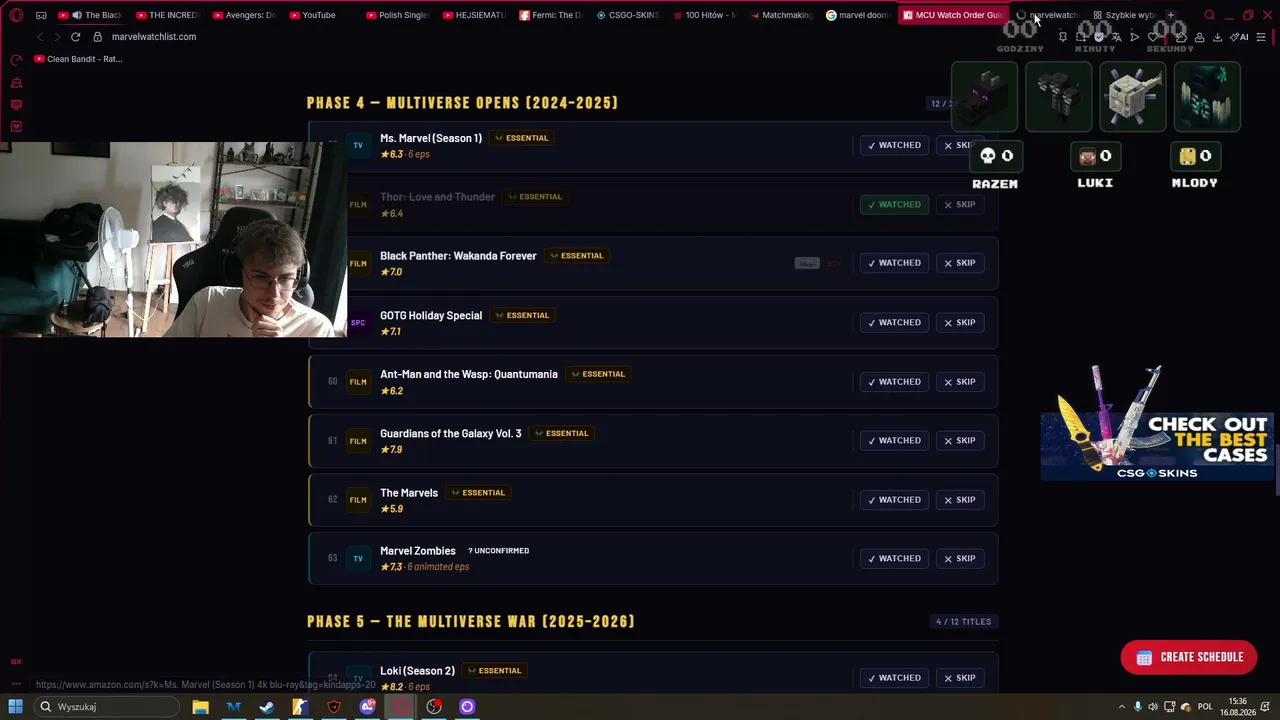Click the page reload icon
Viewport: 1280px width, 720px height.
75,37
